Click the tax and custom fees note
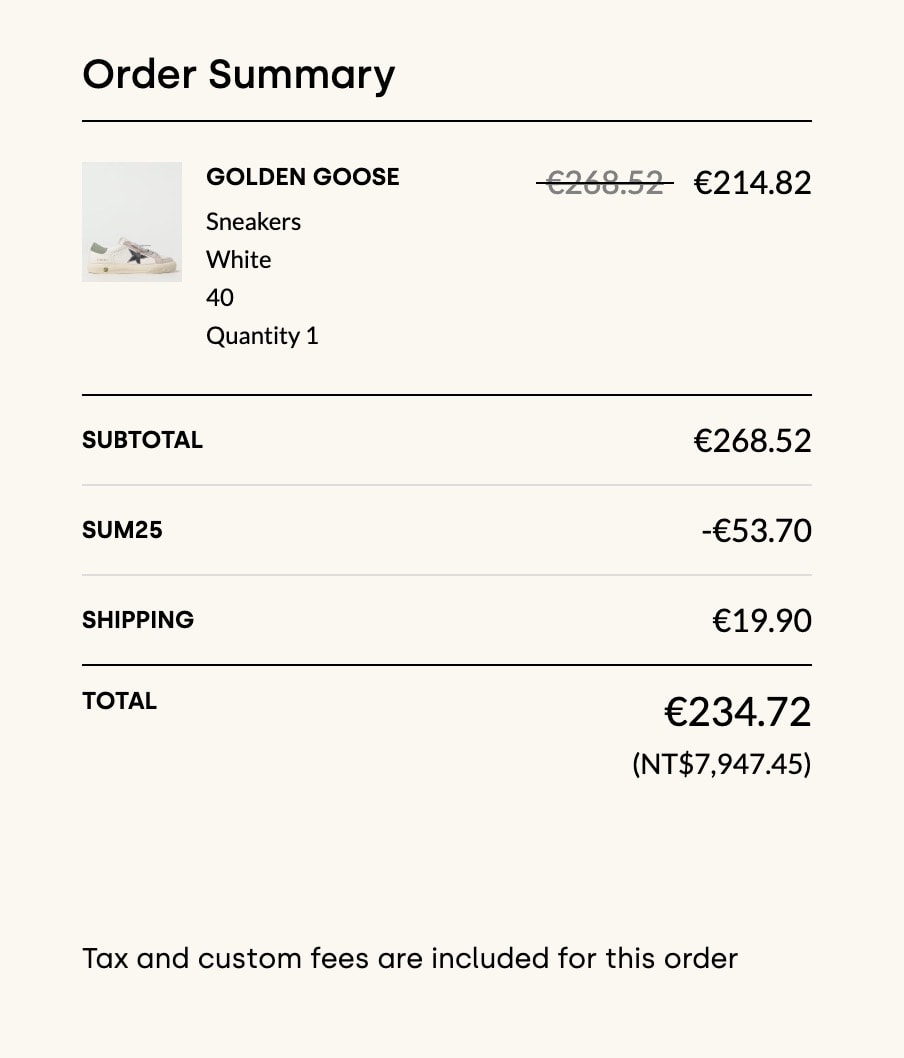Screen dimensions: 904x1058 pyautogui.click(x=410, y=958)
